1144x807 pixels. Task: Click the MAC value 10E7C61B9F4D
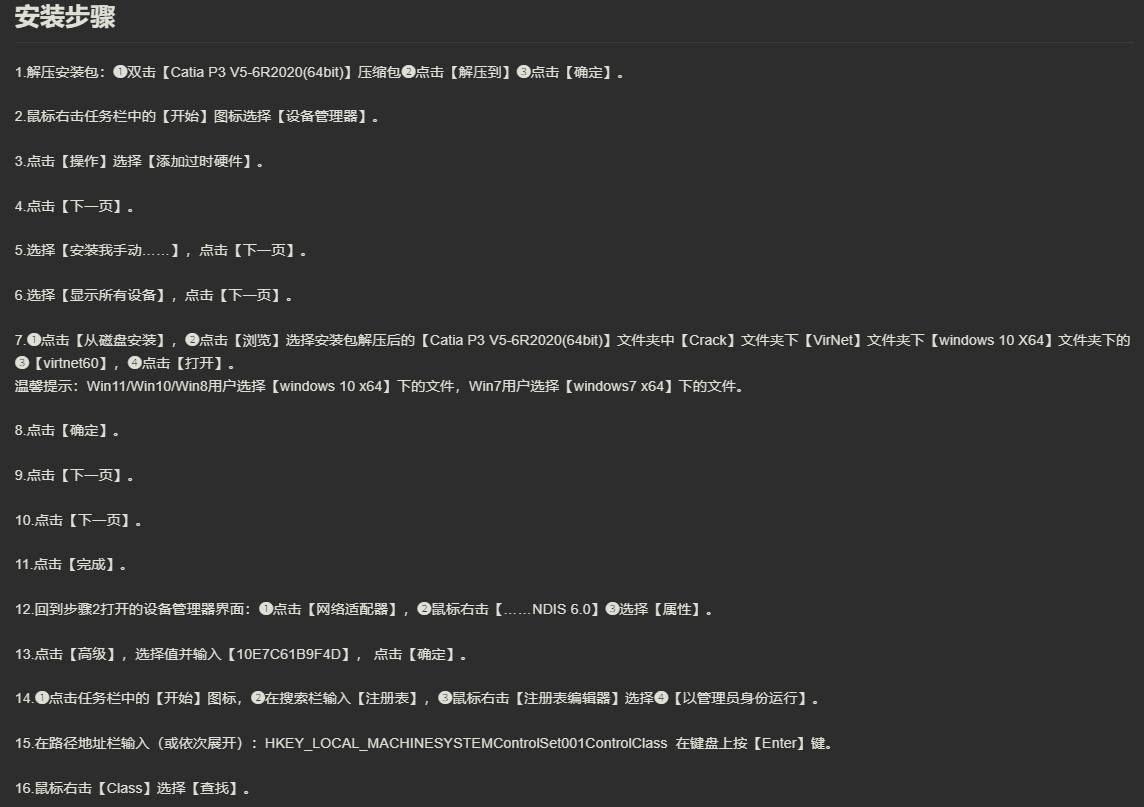coord(288,655)
